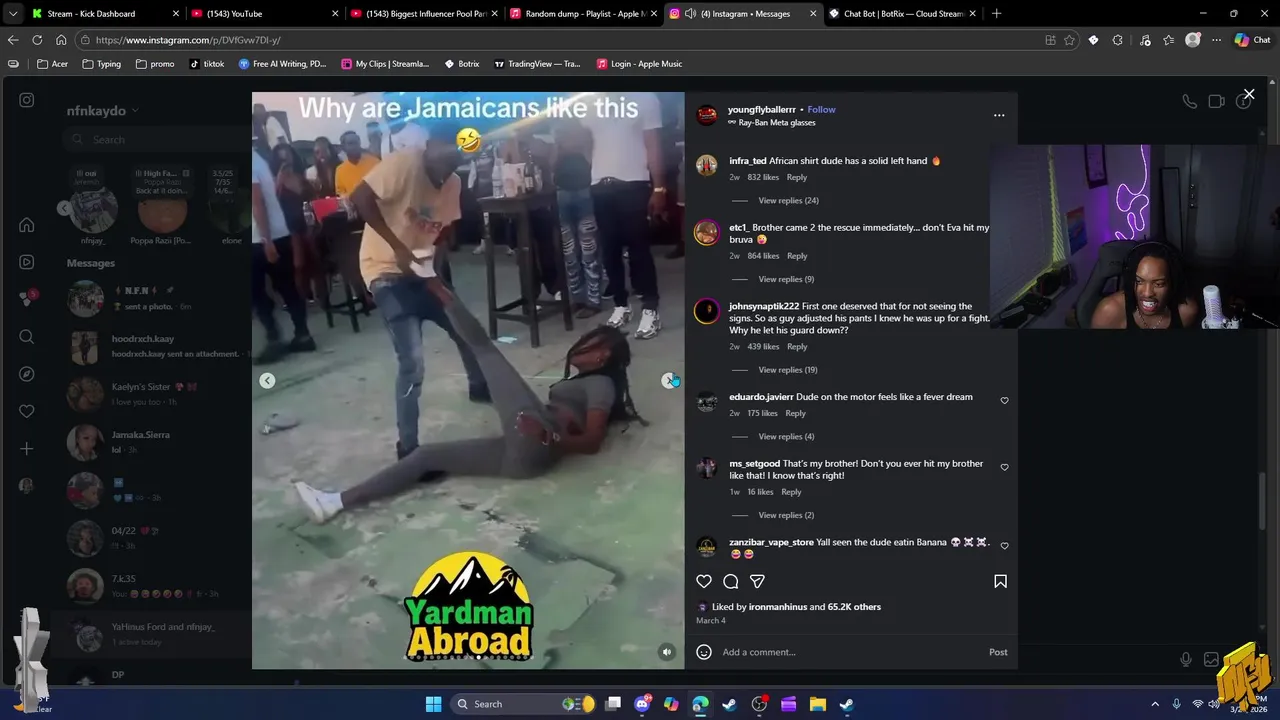Screen dimensions: 1280x720
Task: Open nfnkaydo account switcher dropdown
Action: coord(103,110)
